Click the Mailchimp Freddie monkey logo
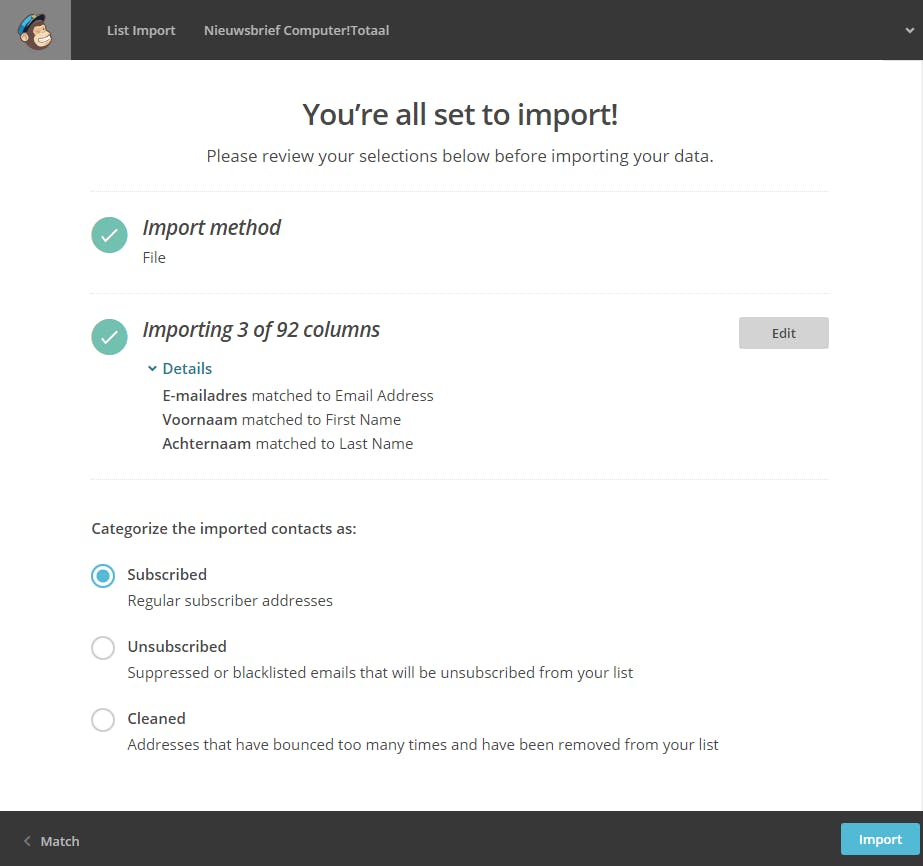This screenshot has height=866, width=923. pyautogui.click(x=35, y=30)
